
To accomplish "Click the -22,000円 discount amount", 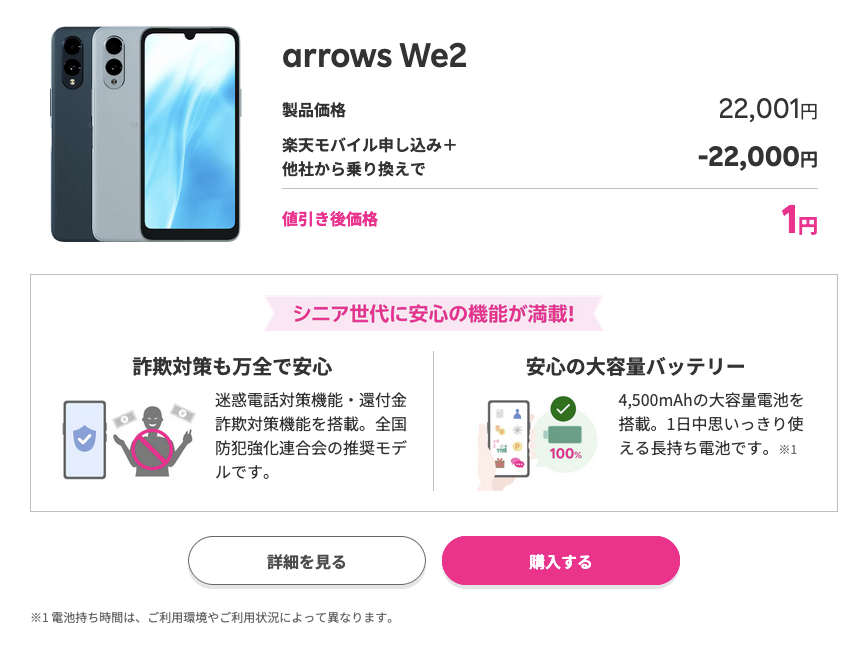I will pyautogui.click(x=758, y=157).
